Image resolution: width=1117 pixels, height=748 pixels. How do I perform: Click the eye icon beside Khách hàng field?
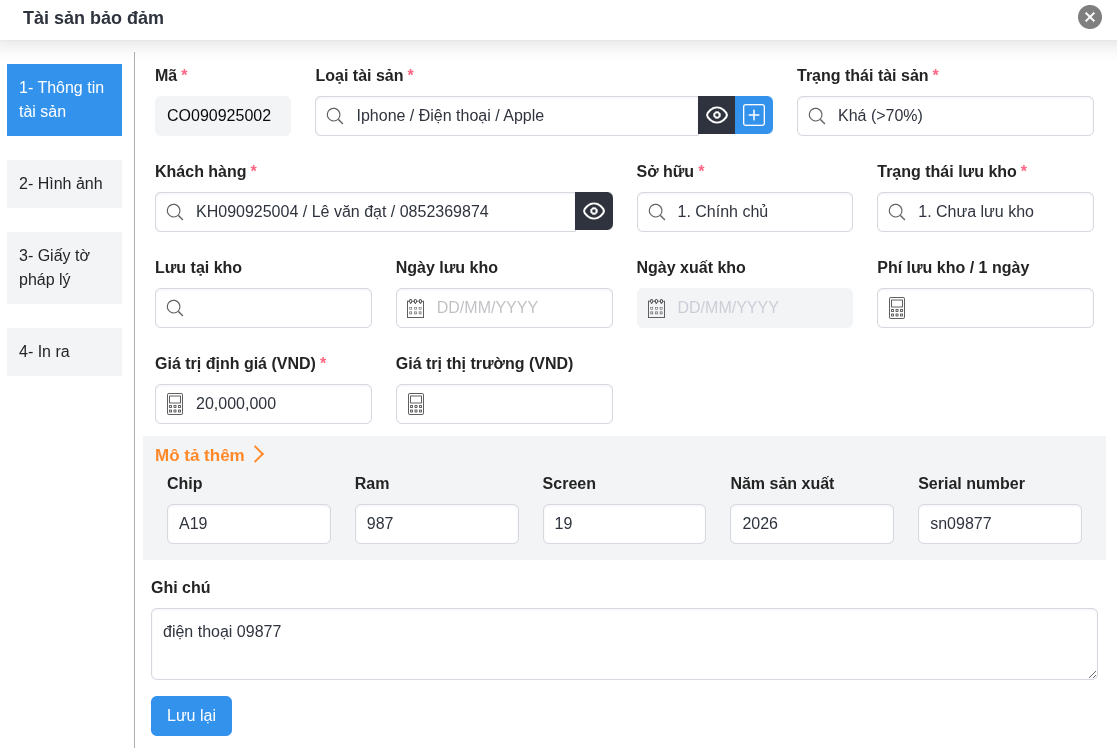point(594,211)
